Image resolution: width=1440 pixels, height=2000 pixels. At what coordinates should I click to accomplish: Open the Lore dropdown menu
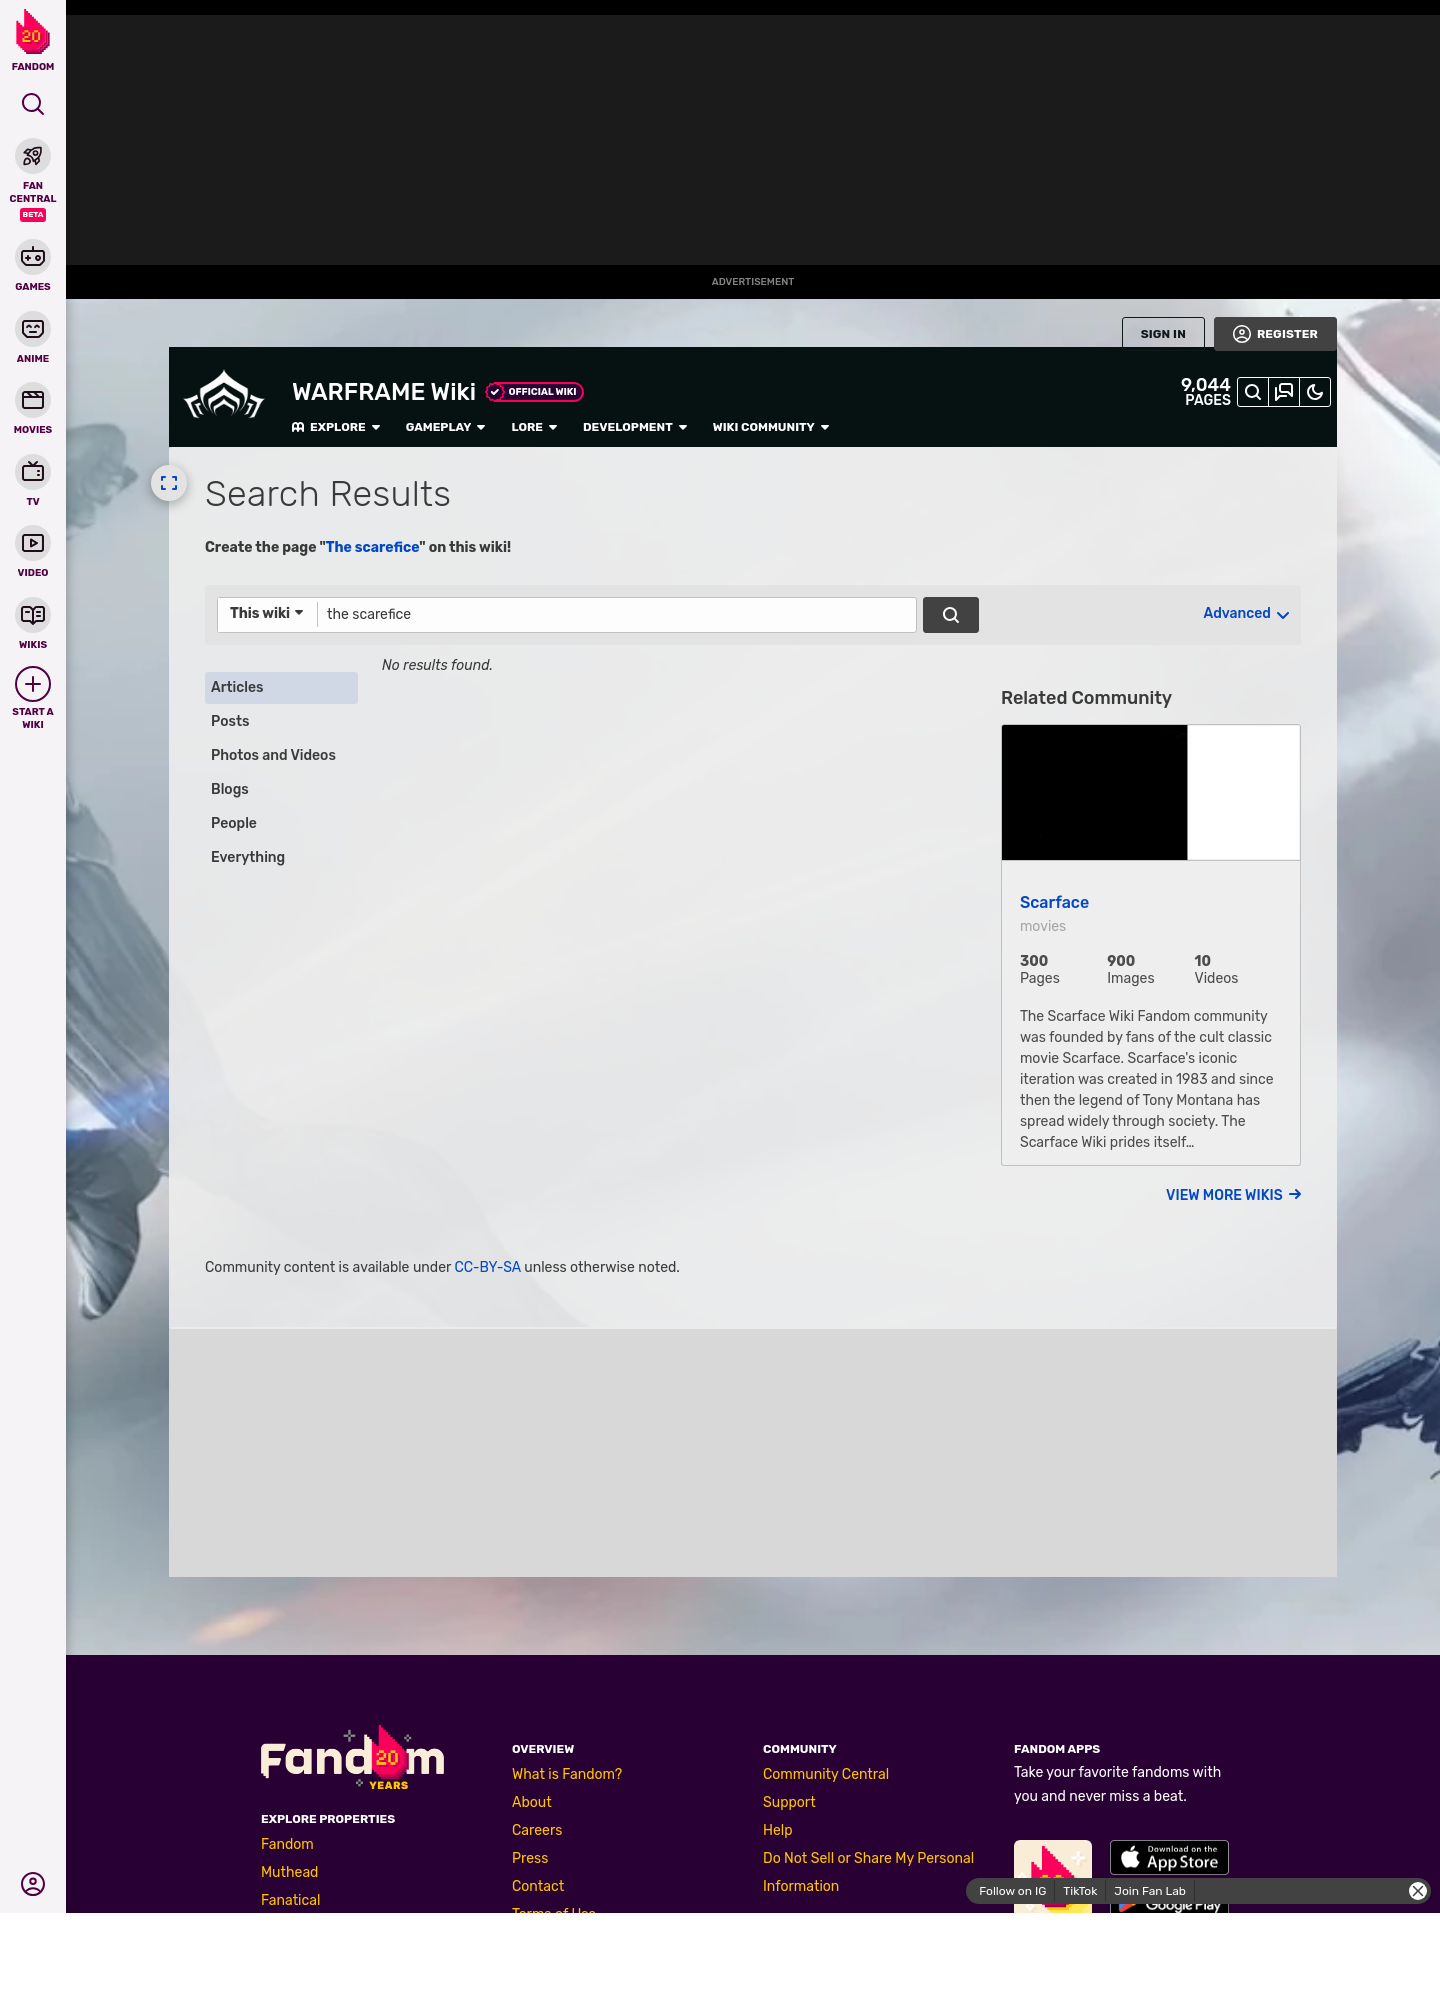(x=534, y=427)
